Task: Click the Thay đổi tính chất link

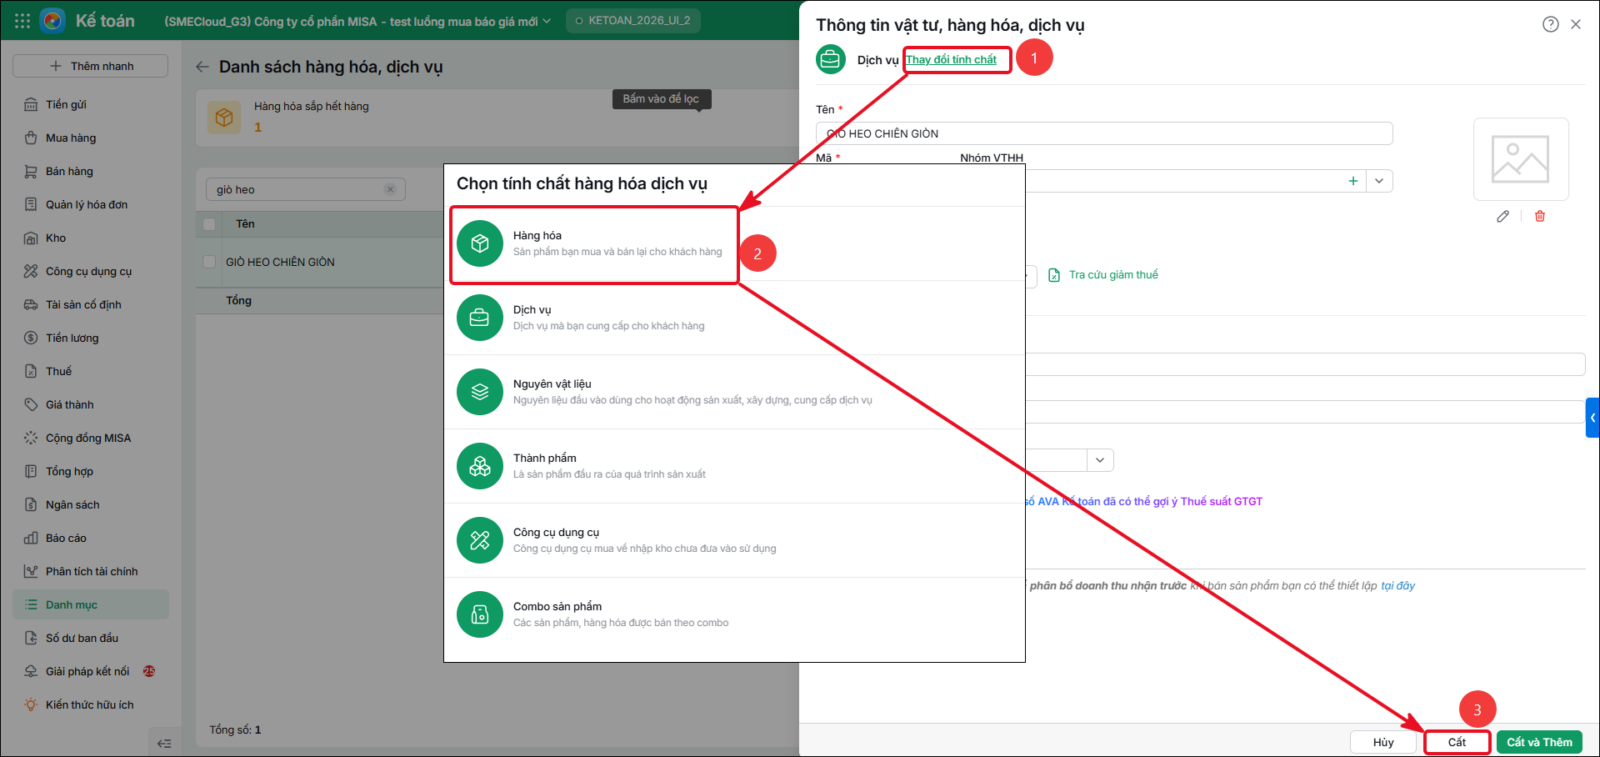Action: (x=951, y=60)
